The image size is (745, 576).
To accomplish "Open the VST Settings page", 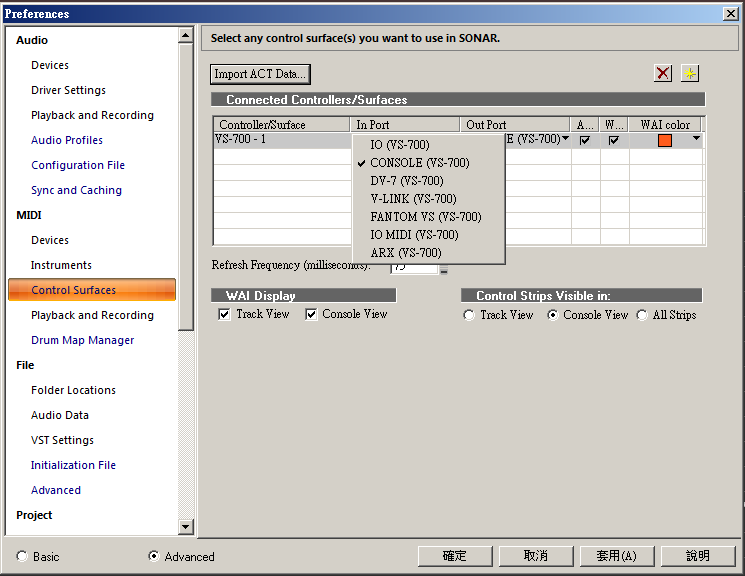I will click(62, 440).
